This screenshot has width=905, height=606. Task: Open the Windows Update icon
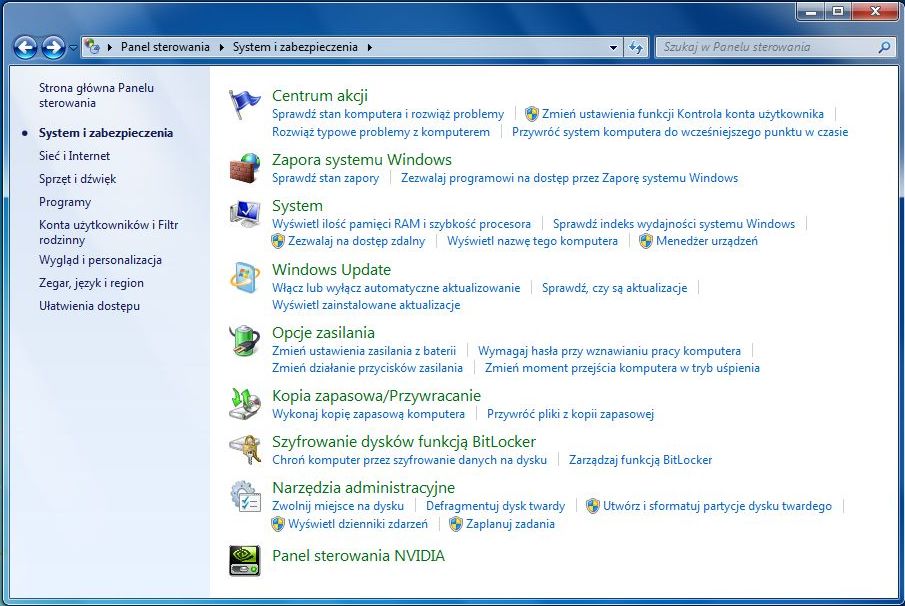[x=245, y=278]
